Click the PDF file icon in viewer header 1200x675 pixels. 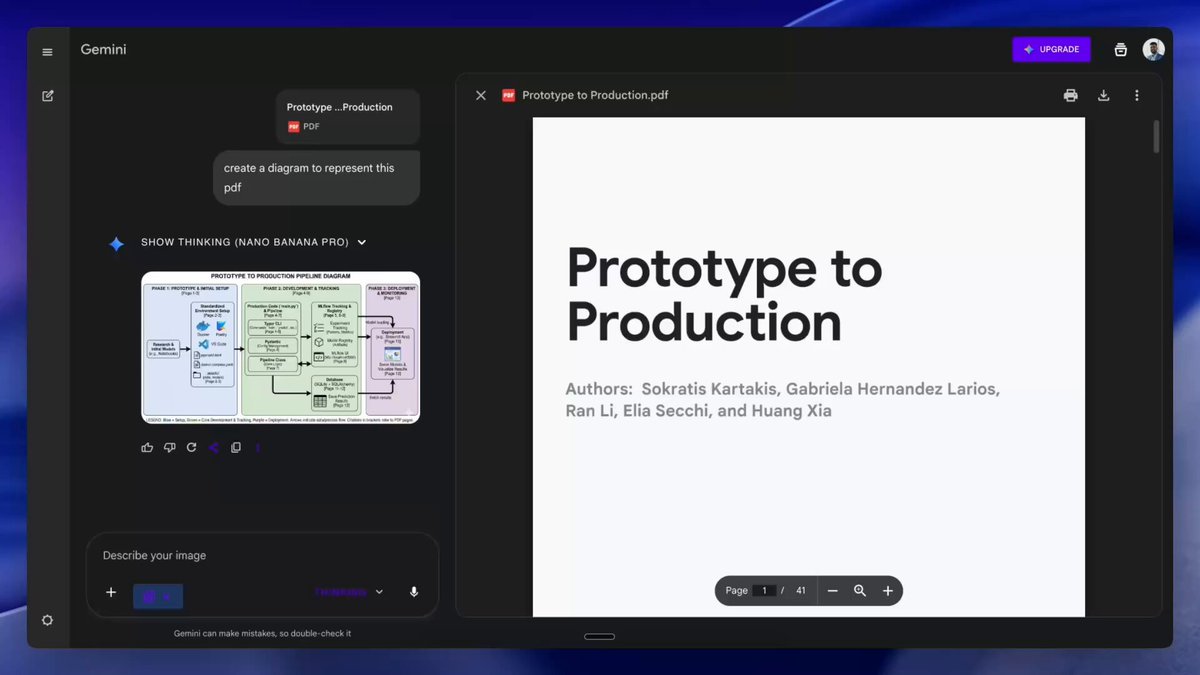pos(508,95)
